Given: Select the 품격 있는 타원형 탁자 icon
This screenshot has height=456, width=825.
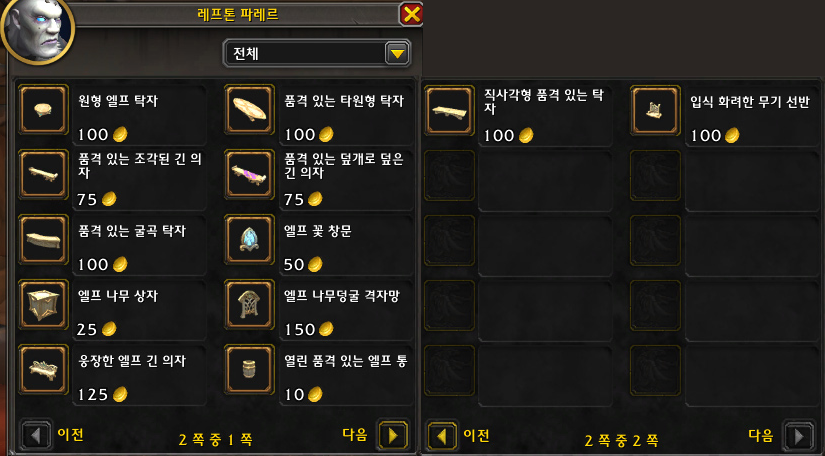Looking at the screenshot, I should 249,109.
